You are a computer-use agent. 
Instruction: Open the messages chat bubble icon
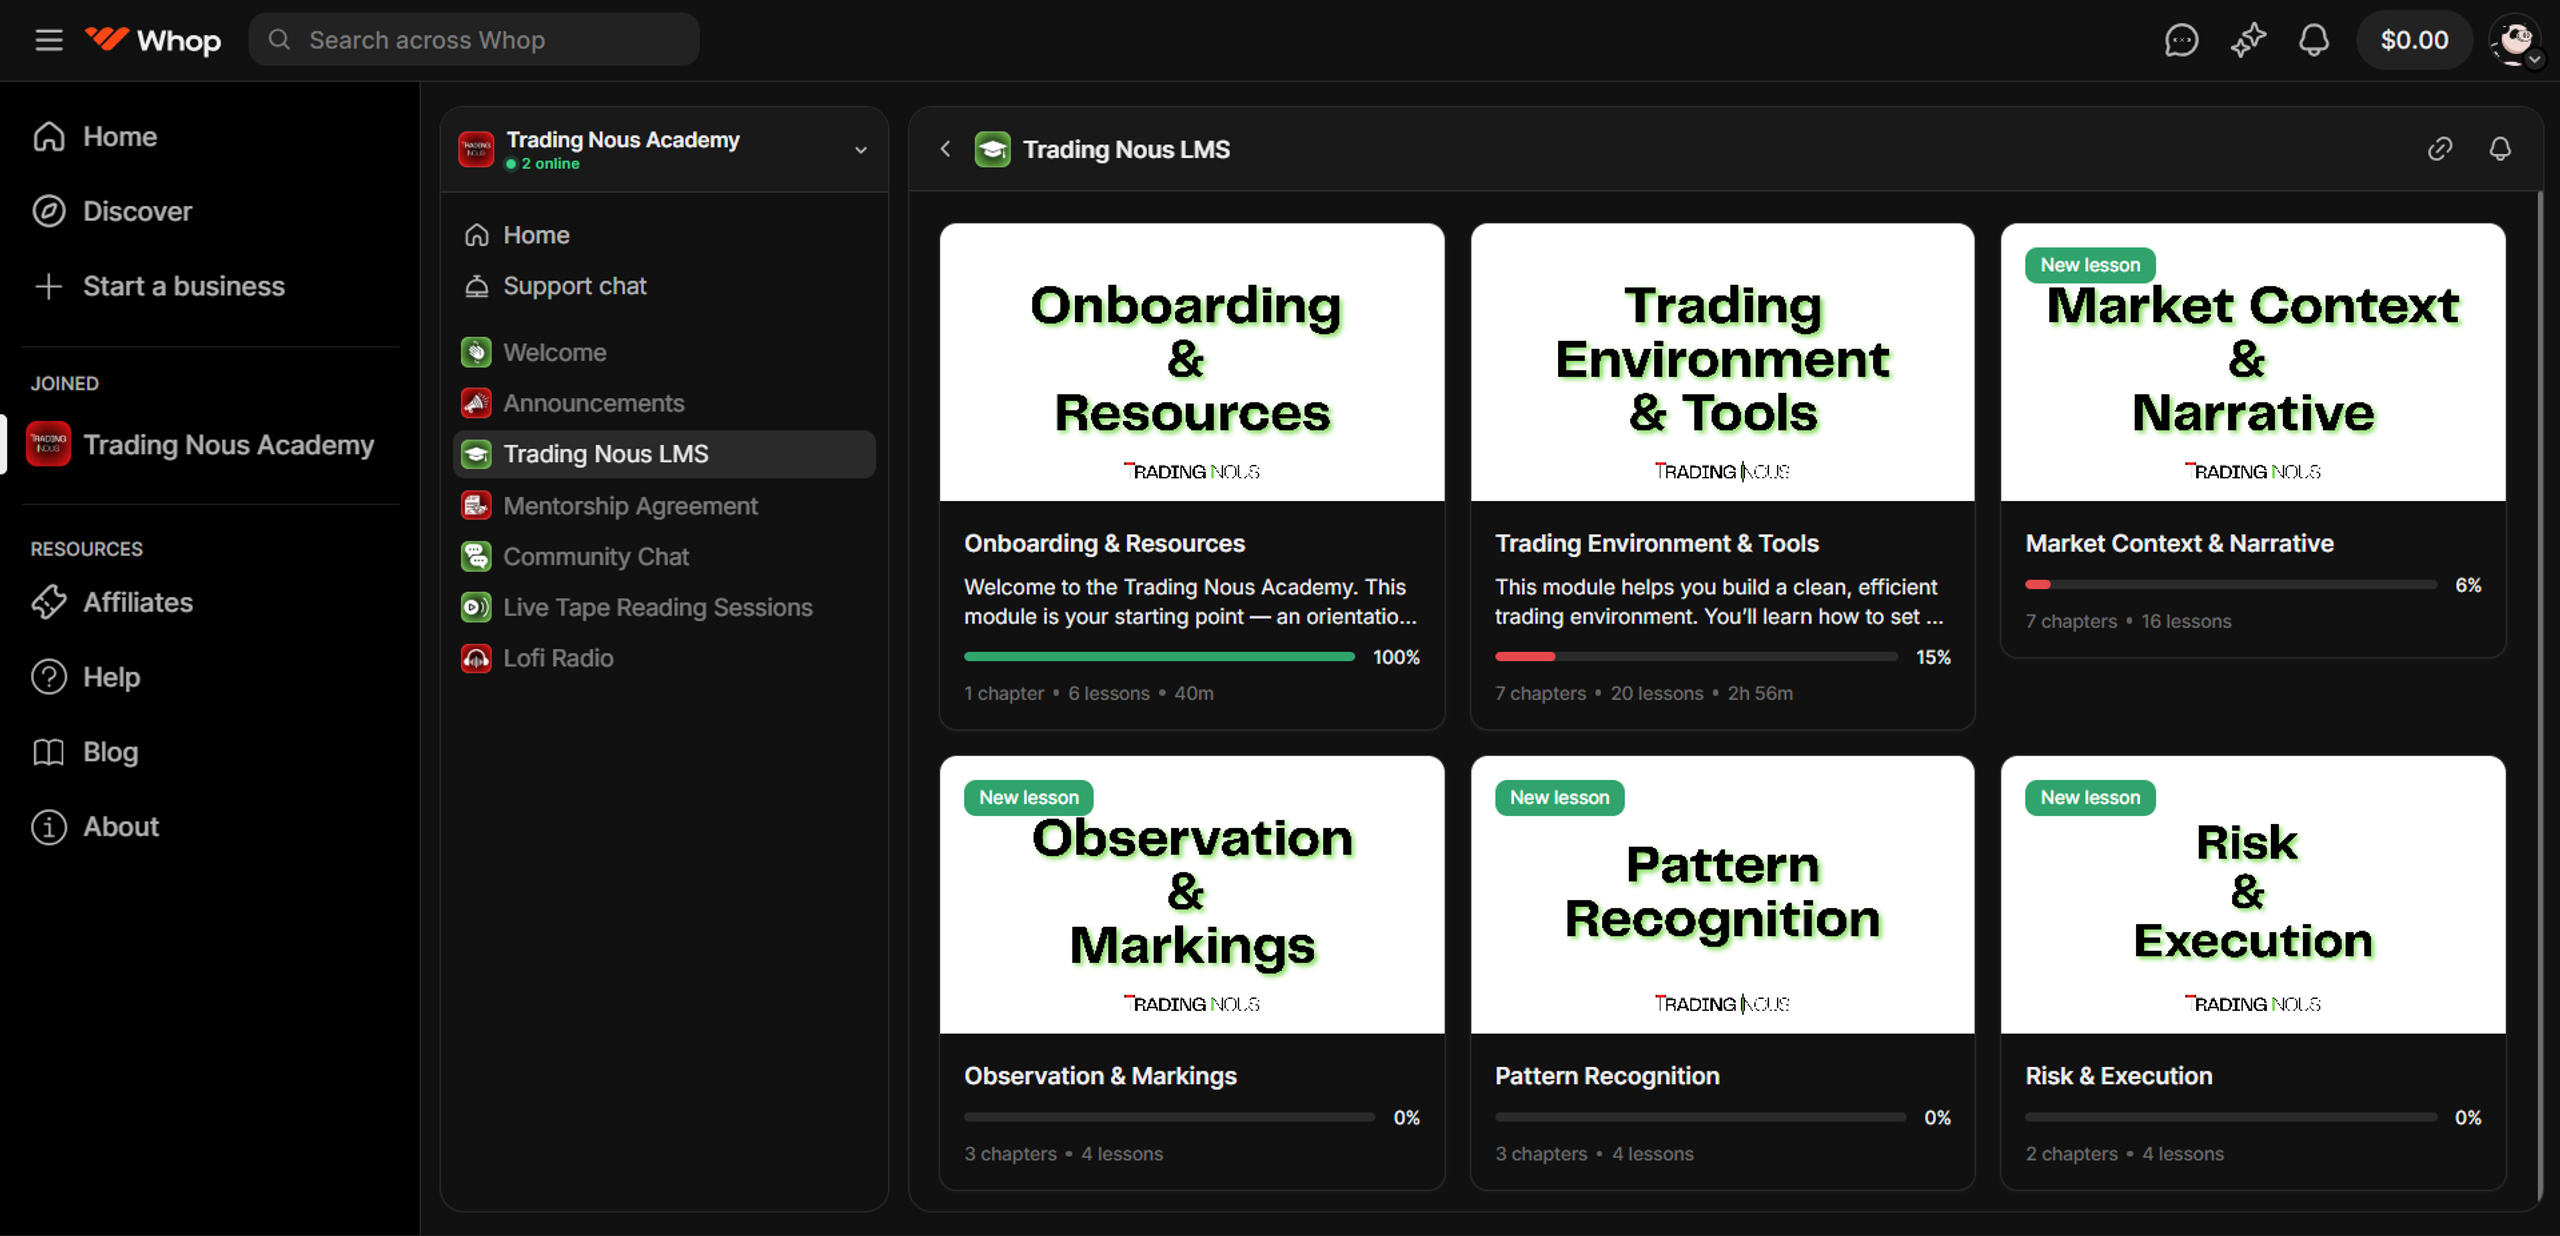(x=2181, y=40)
